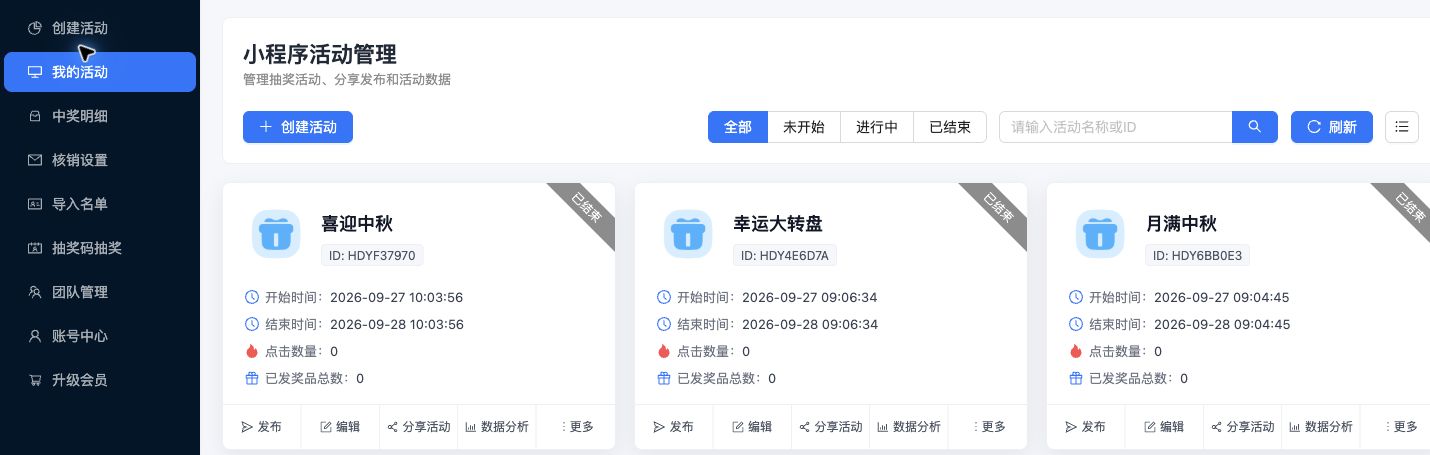1430x455 pixels.
Task: Switch to list view icon
Action: [x=1402, y=127]
